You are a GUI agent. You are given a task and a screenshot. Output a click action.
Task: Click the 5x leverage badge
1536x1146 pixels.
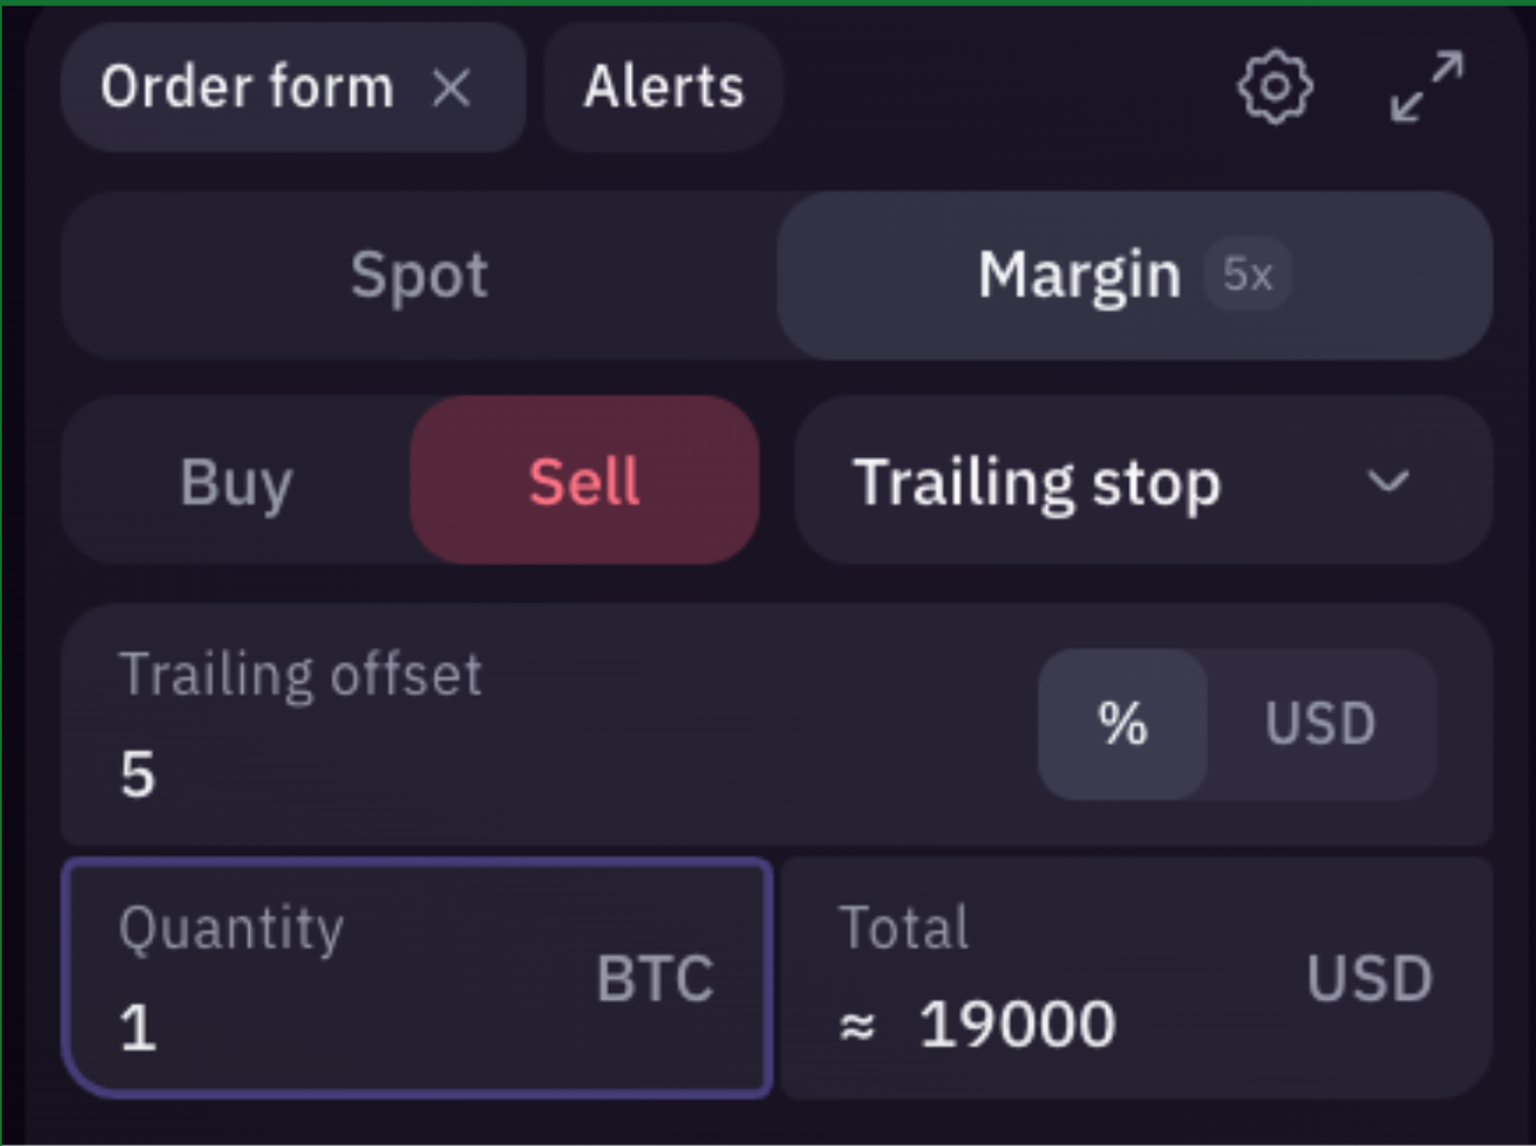(1246, 272)
